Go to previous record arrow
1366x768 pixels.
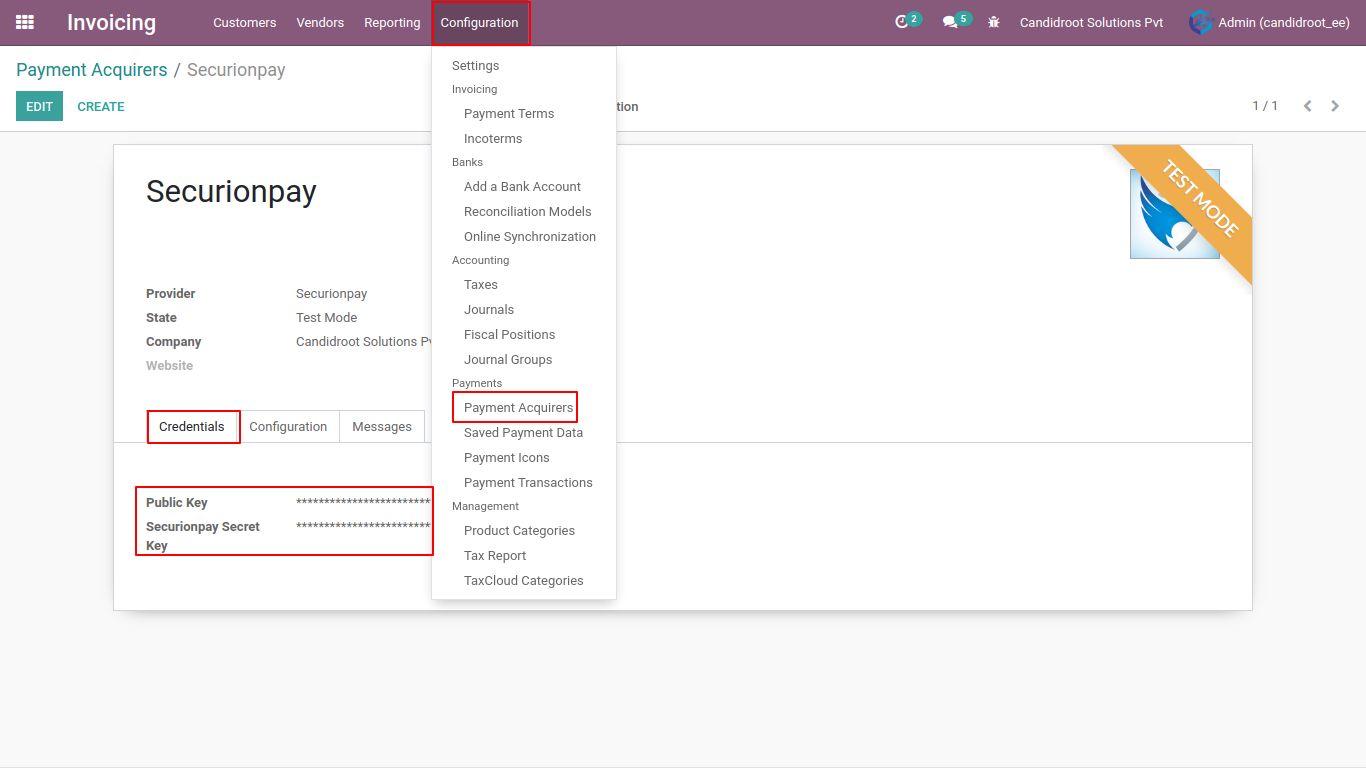pos(1307,106)
